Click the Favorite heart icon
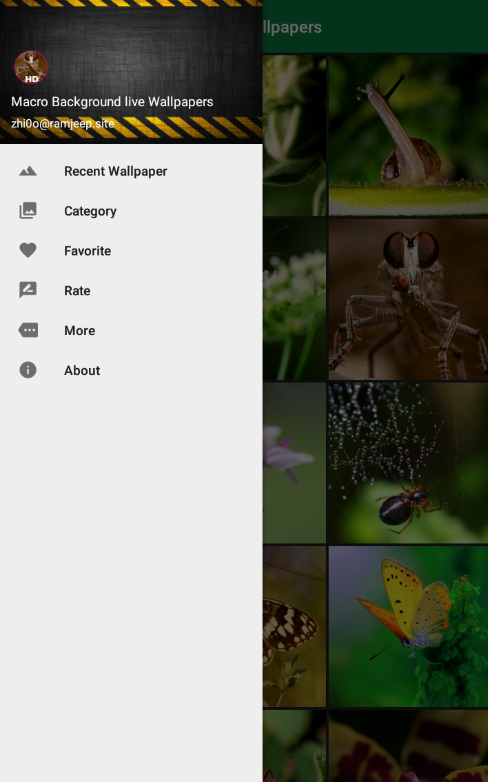488x782 pixels. click(x=28, y=250)
